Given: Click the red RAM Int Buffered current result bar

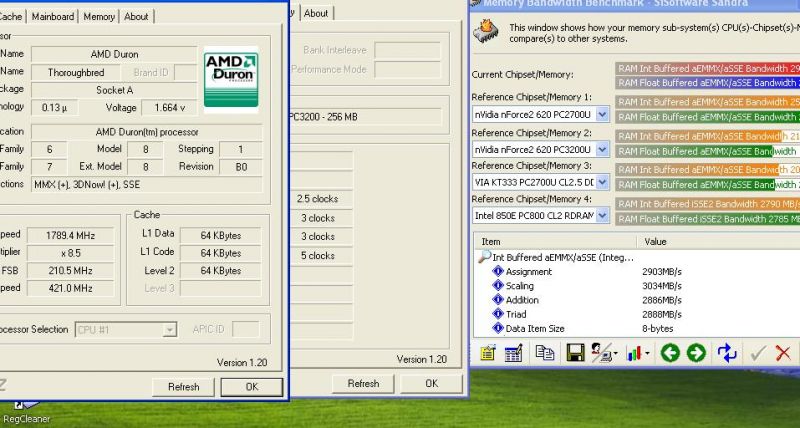Looking at the screenshot, I should click(x=707, y=68).
